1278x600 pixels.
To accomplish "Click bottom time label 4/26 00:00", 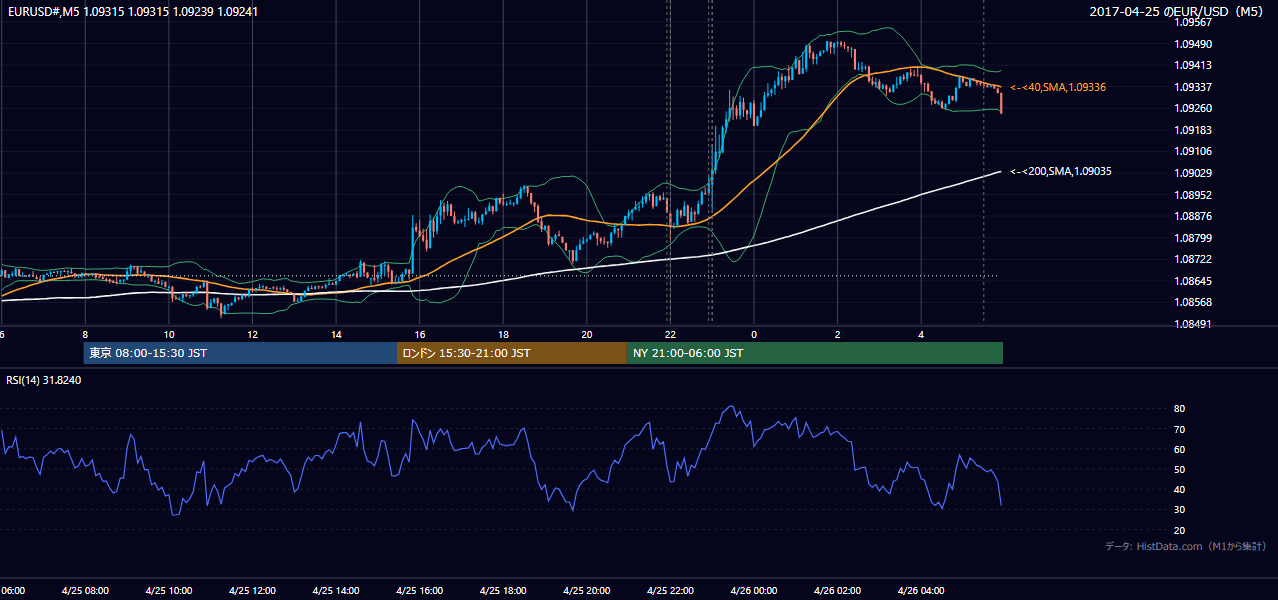I will 754,590.
